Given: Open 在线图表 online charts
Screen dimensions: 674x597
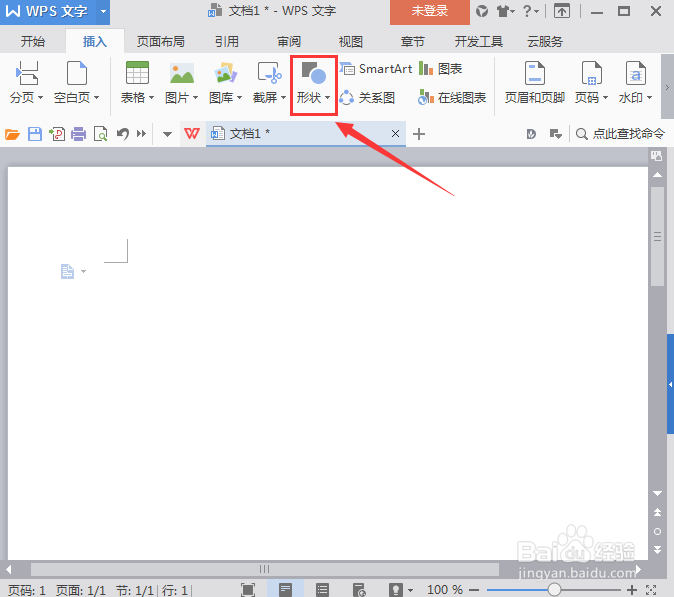Looking at the screenshot, I should pyautogui.click(x=452, y=98).
